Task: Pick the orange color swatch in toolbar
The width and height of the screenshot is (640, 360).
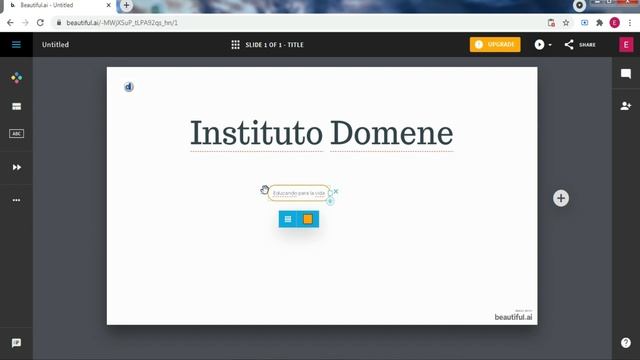Action: pyautogui.click(x=308, y=219)
